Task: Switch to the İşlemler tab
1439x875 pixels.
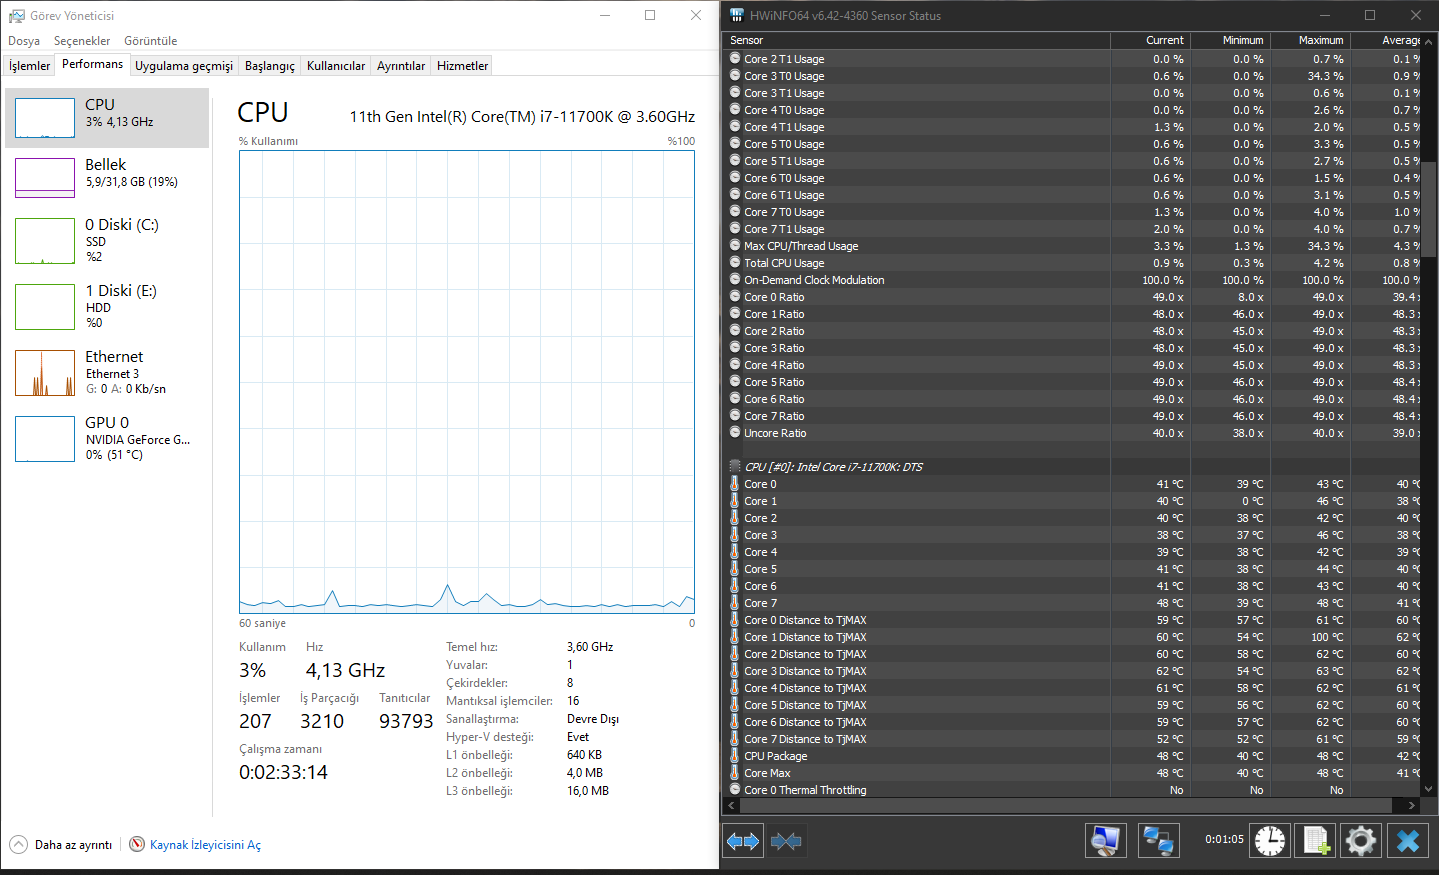Action: pos(30,66)
